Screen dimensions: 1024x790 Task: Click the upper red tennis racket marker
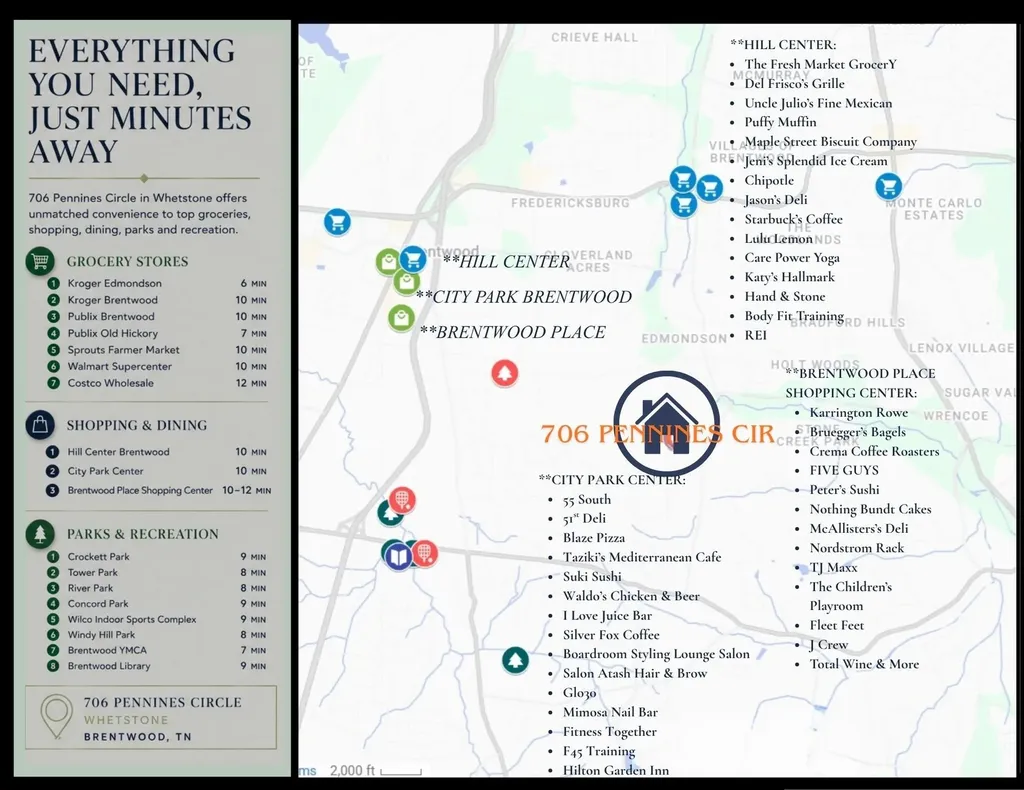point(402,499)
